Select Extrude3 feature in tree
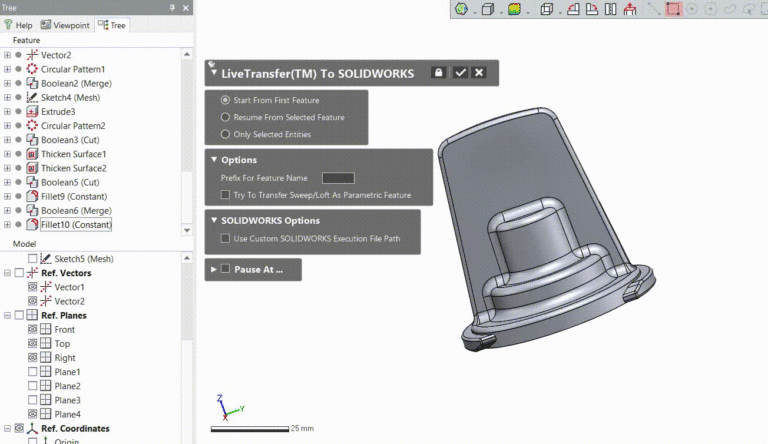 (x=58, y=112)
